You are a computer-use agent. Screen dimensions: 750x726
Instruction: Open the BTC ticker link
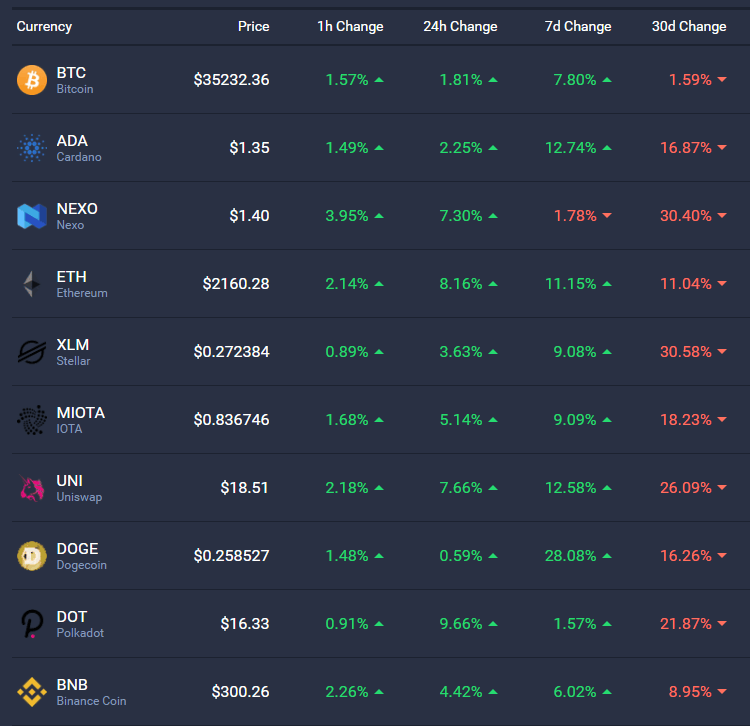click(71, 73)
